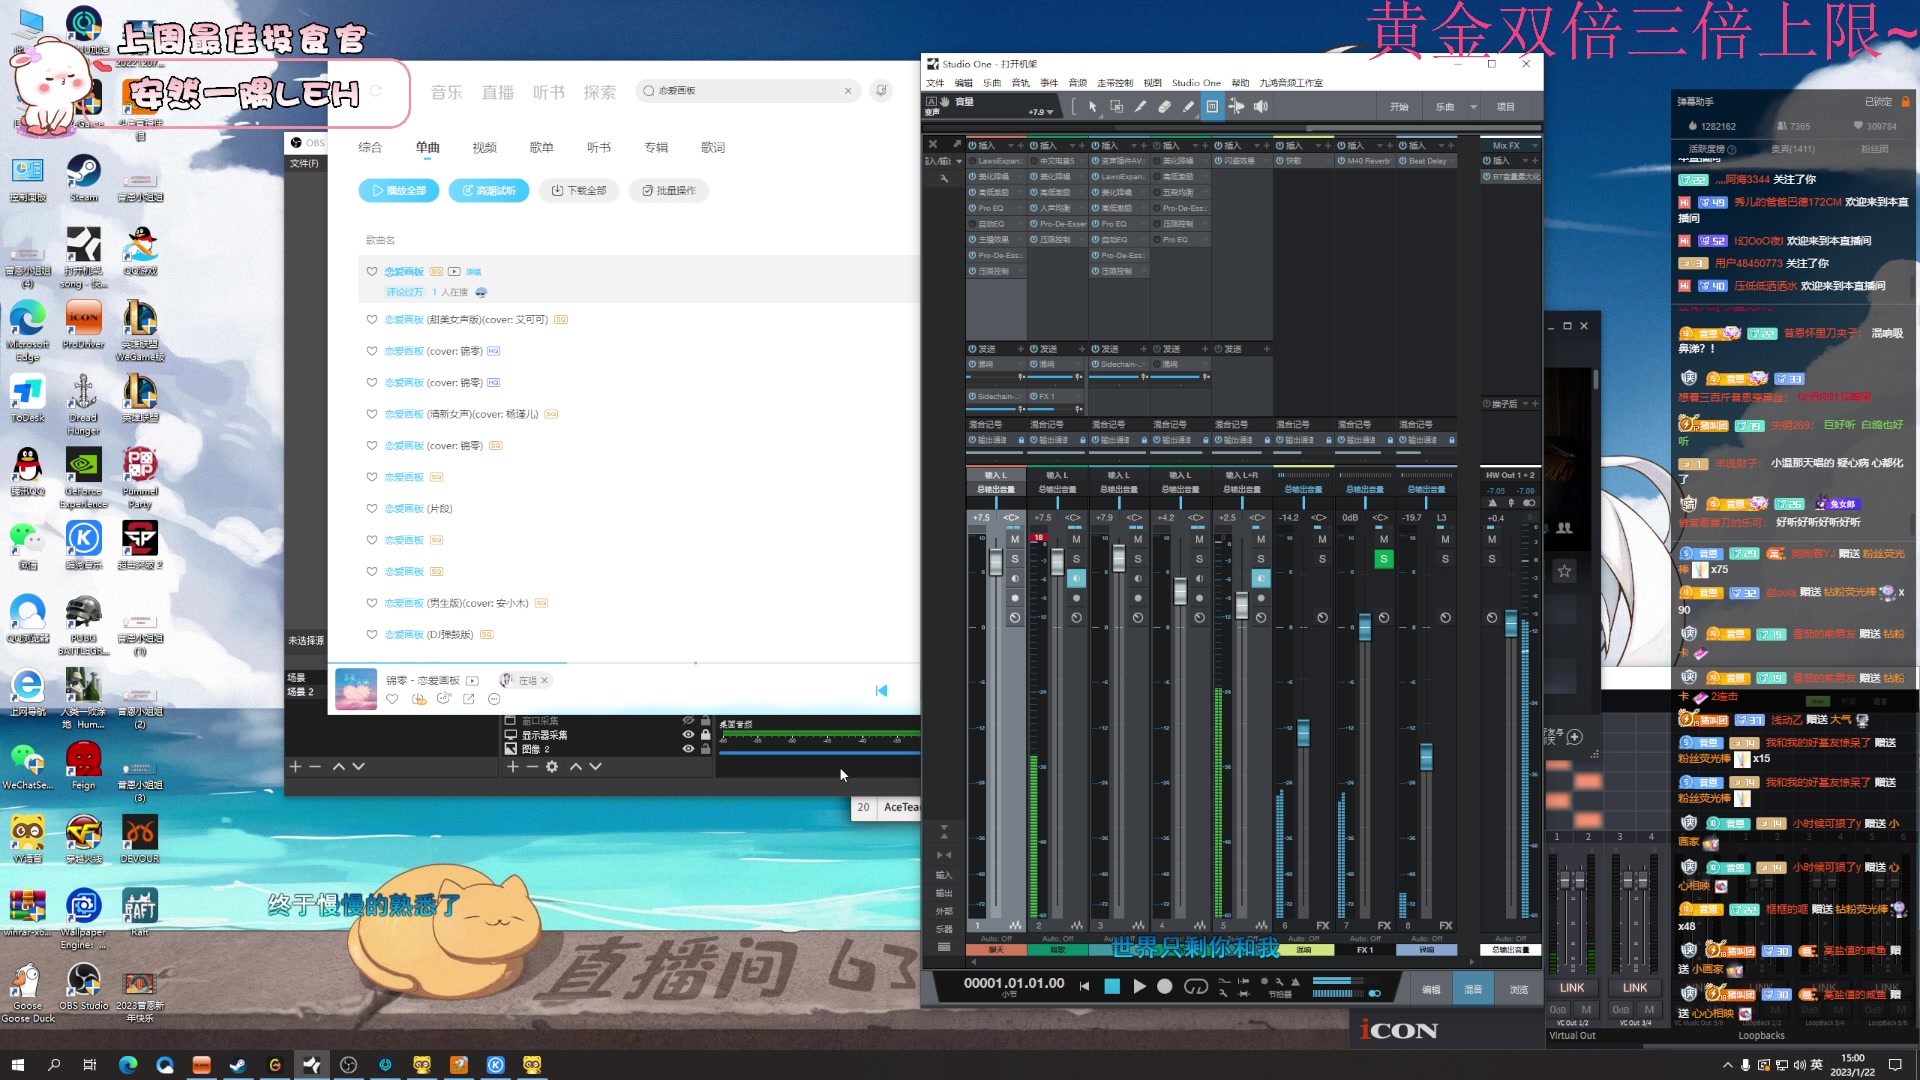Click return-to-zero transport button
Screen dimensions: 1920x1080
coord(1085,987)
